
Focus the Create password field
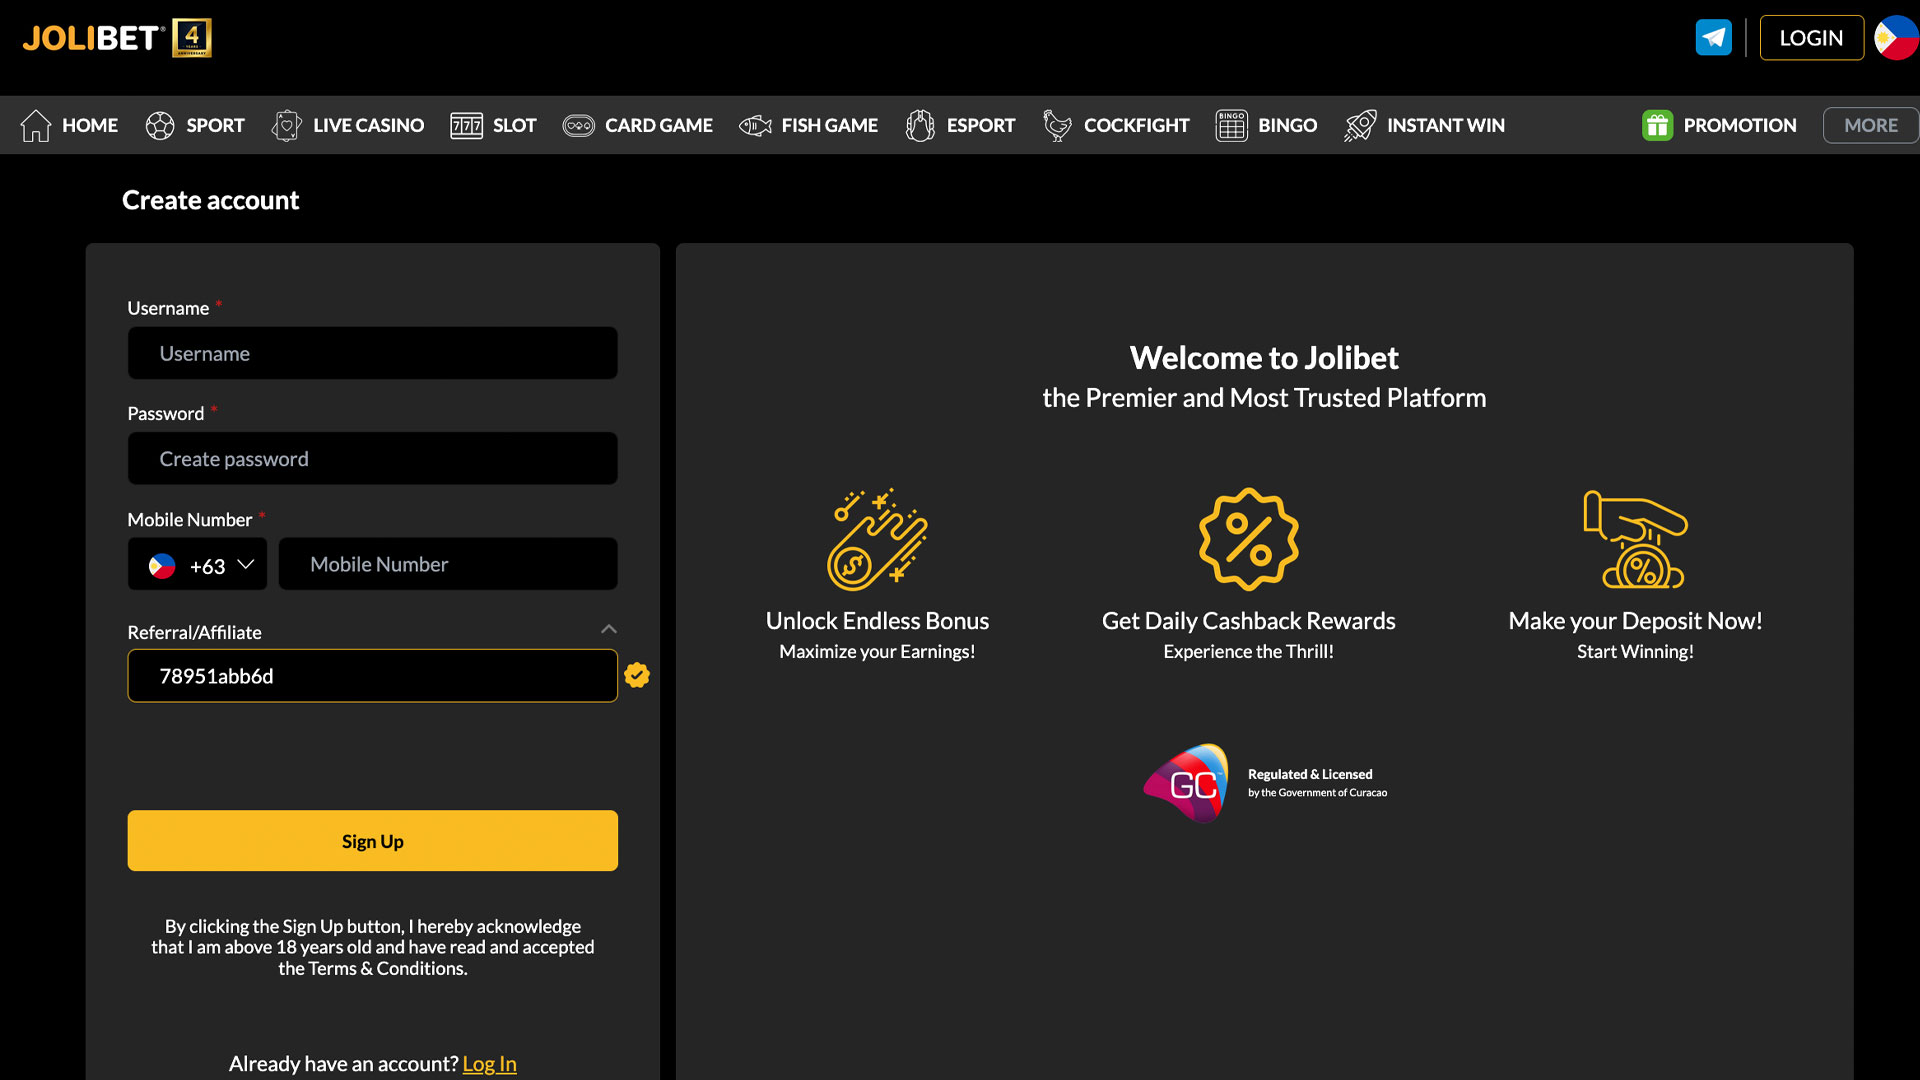pos(372,458)
